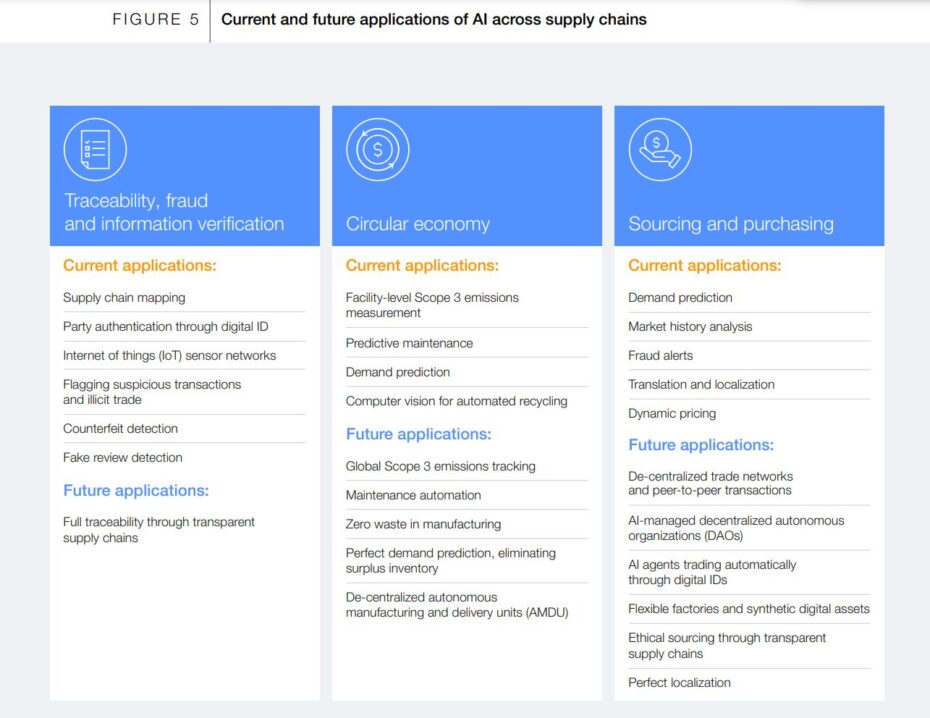Click Perfect localization item

click(679, 682)
